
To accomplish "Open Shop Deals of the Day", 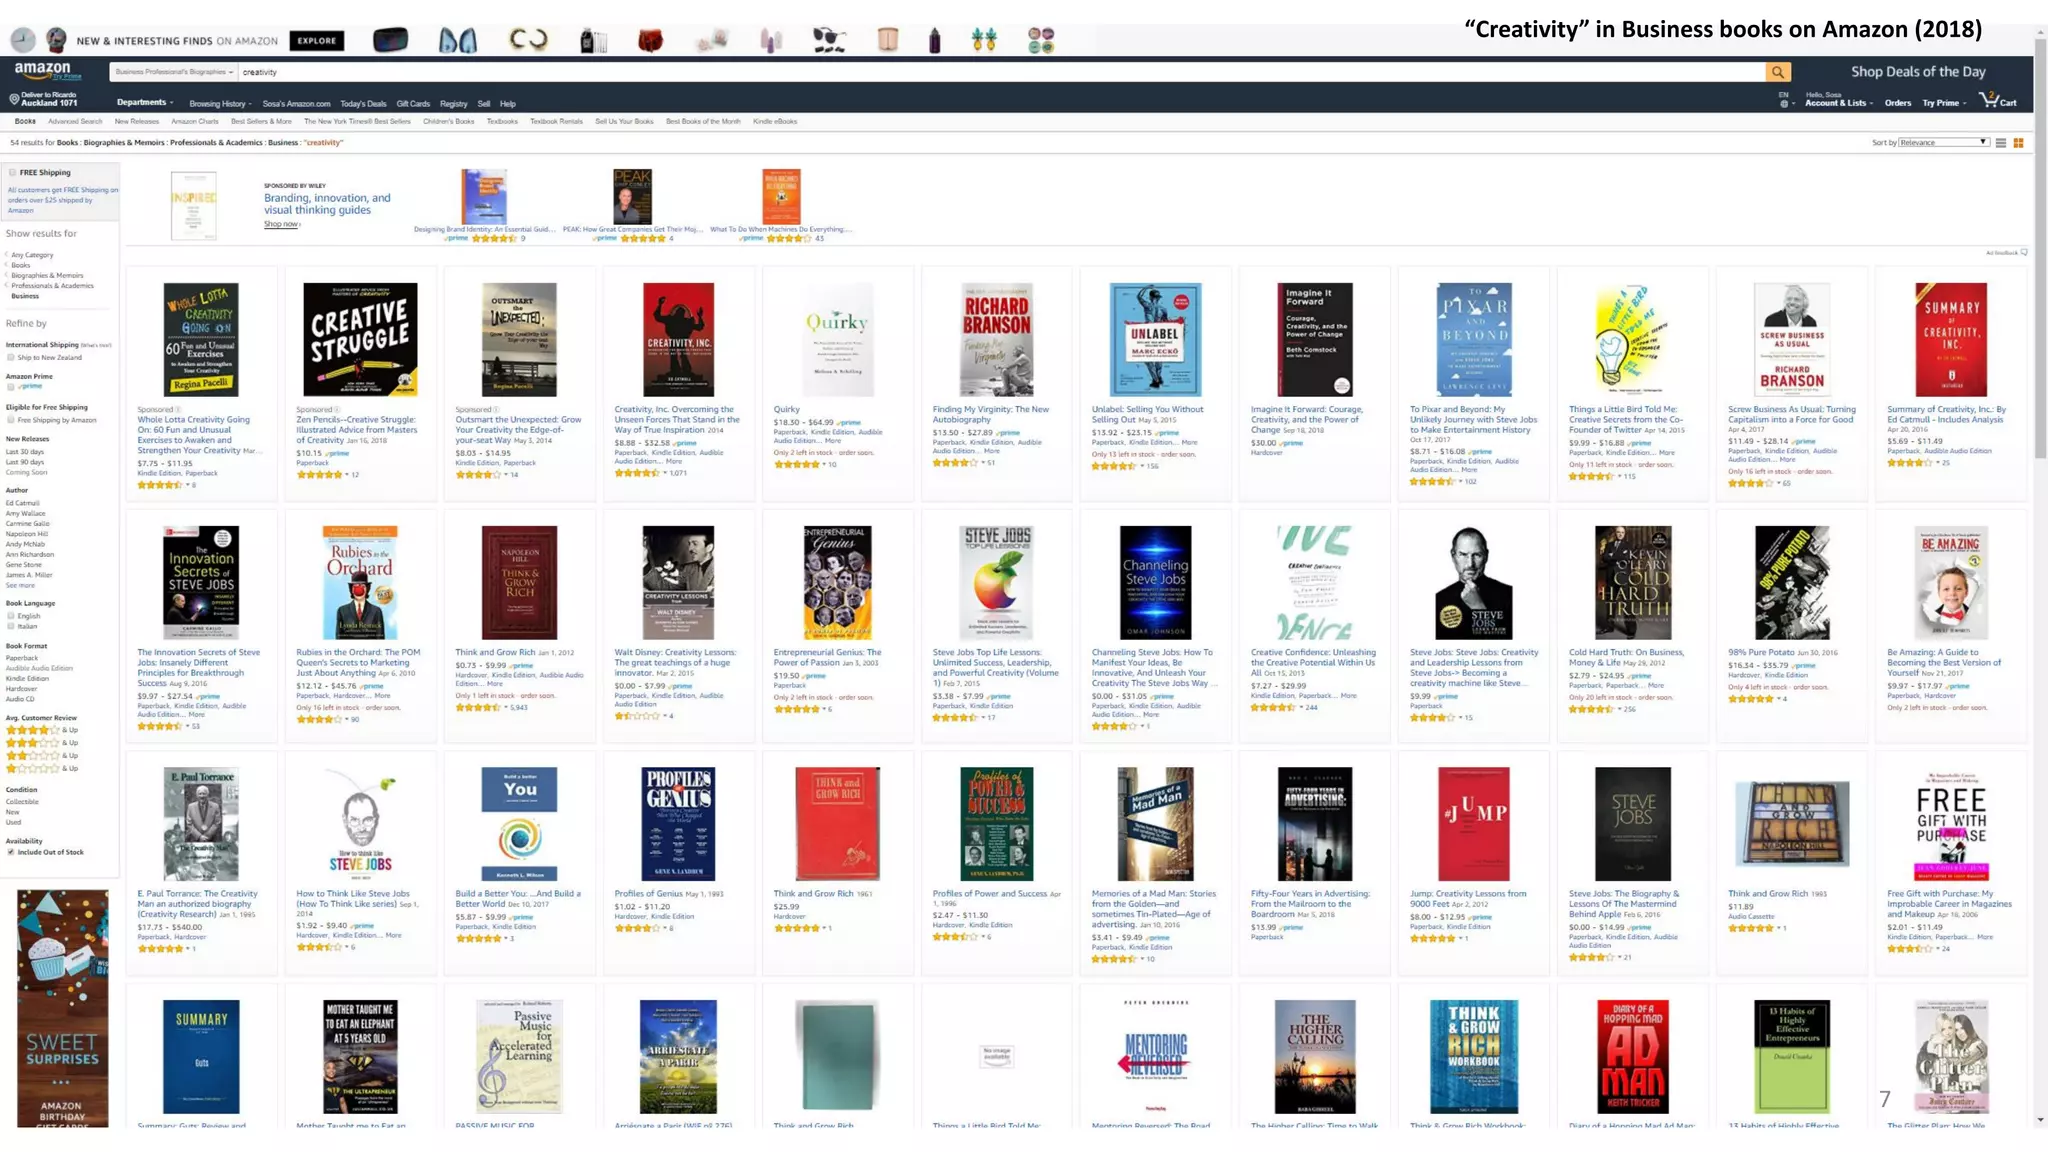I will [x=1918, y=72].
